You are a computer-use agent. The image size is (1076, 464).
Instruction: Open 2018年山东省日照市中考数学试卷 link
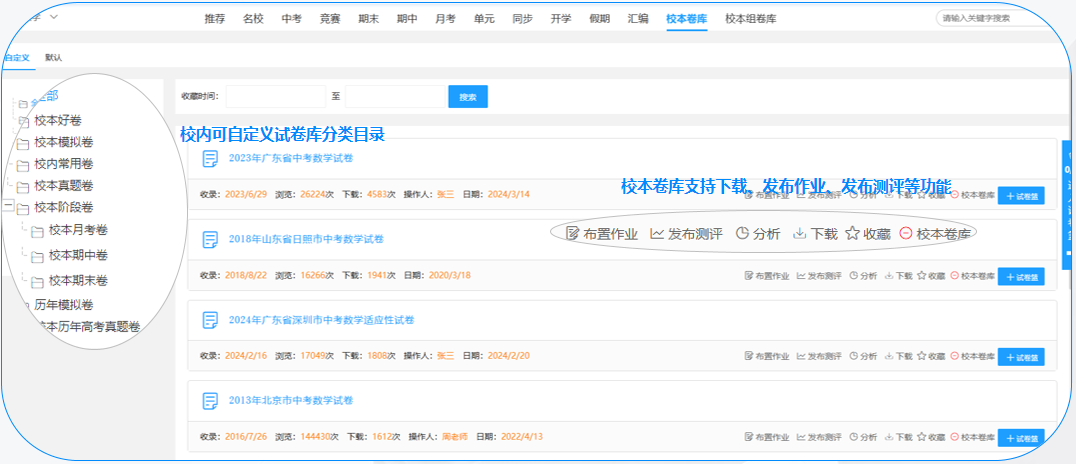306,240
